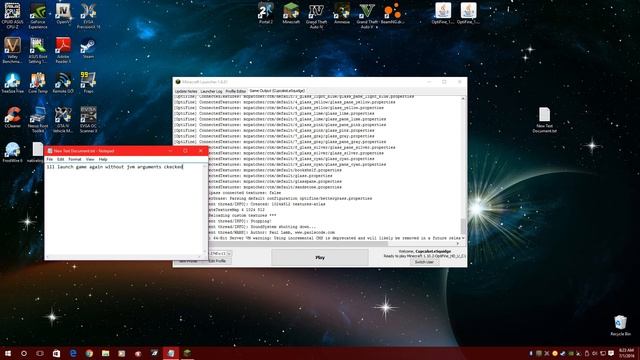This screenshot has height=360, width=640.
Task: Open the File menu in Notepad
Action: [49, 159]
